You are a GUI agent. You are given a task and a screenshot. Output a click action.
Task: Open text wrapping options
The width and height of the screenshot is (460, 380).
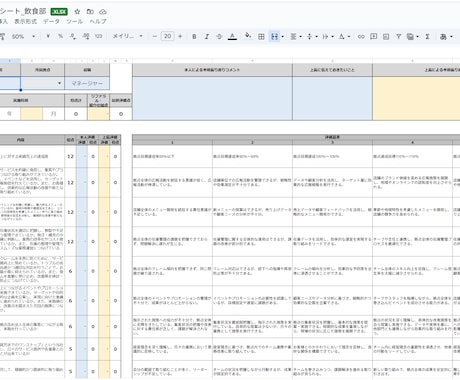coord(328,36)
